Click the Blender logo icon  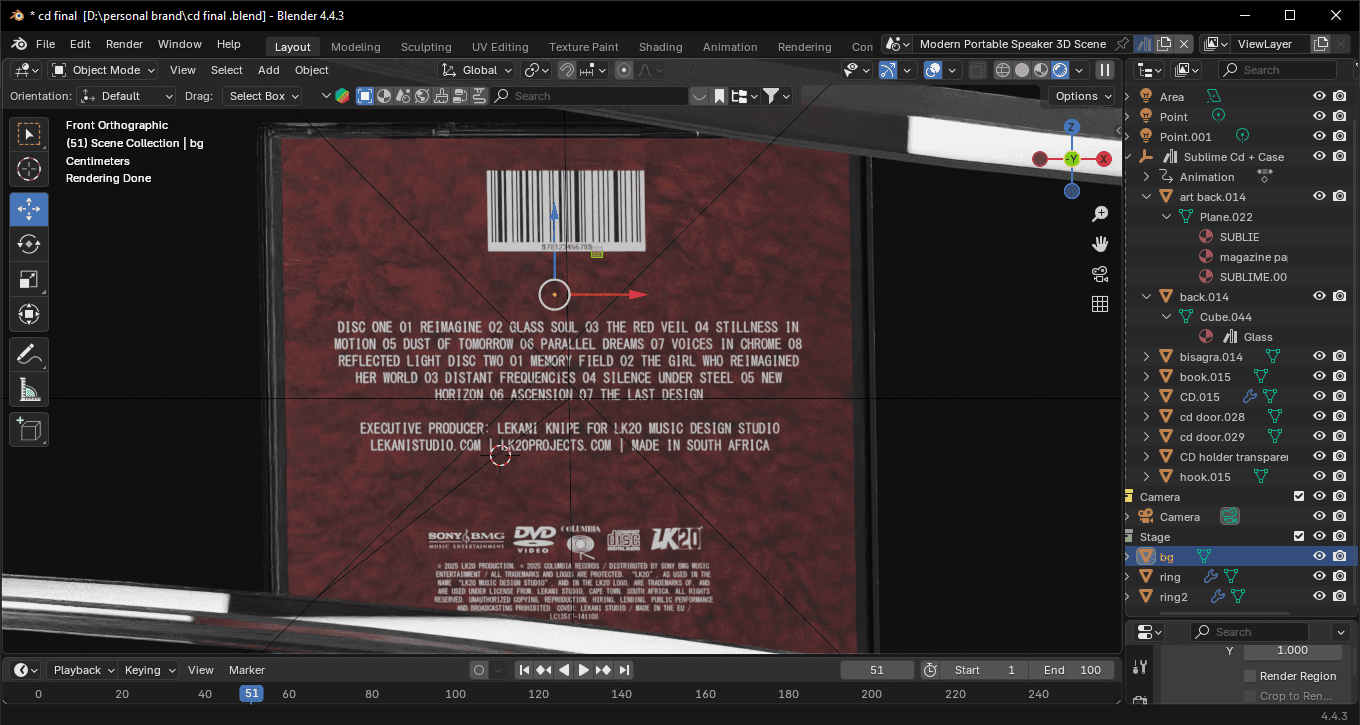coord(19,45)
